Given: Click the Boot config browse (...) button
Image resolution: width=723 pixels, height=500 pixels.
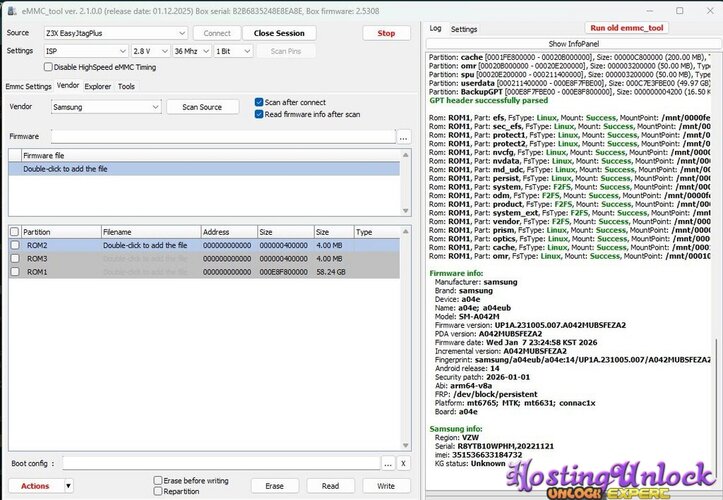Looking at the screenshot, I should [x=388, y=463].
